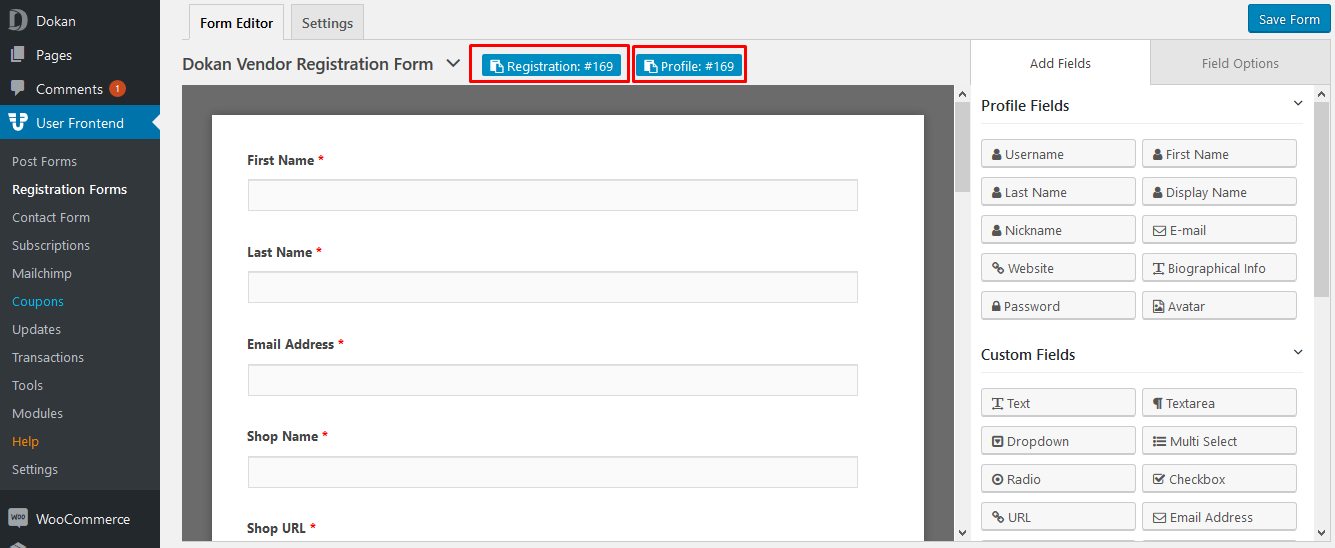Open Post Forms in sidebar
Viewport: 1335px width, 548px height.
(x=44, y=161)
